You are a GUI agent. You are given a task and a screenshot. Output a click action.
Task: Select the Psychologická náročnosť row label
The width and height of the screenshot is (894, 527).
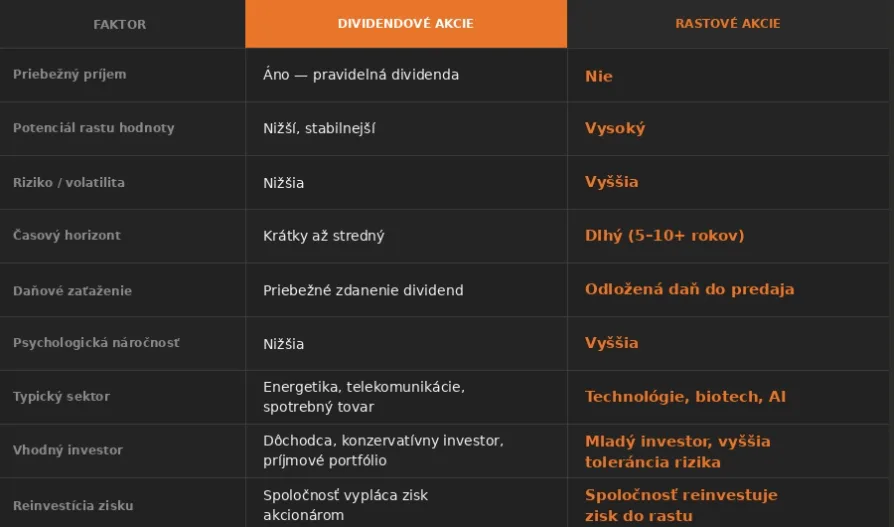(96, 343)
